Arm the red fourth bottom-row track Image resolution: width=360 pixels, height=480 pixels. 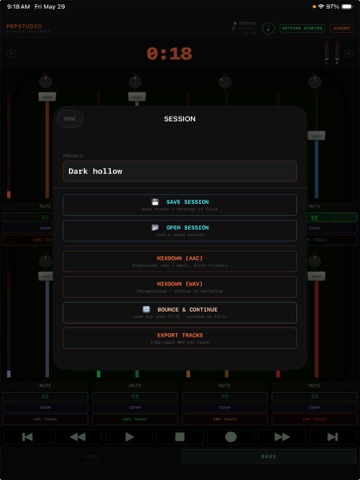pos(314,419)
